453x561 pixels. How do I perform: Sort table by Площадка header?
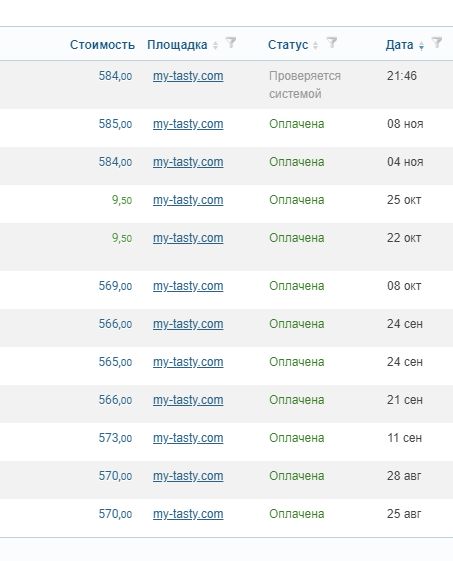(177, 45)
